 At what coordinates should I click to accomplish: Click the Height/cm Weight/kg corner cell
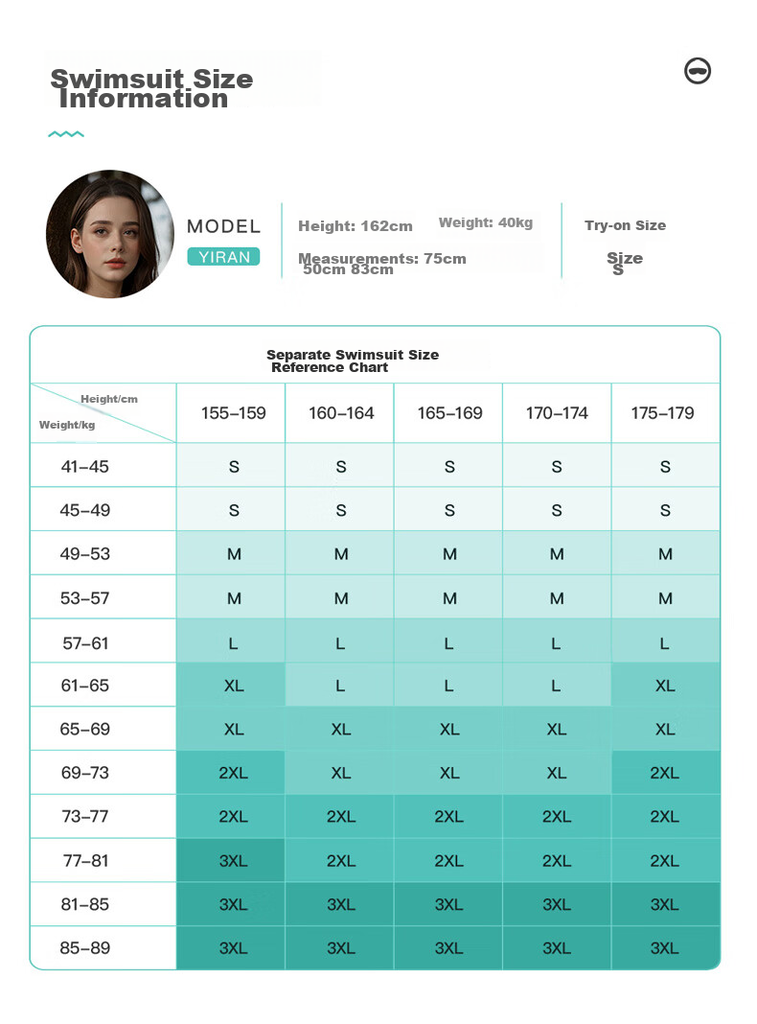[x=103, y=413]
